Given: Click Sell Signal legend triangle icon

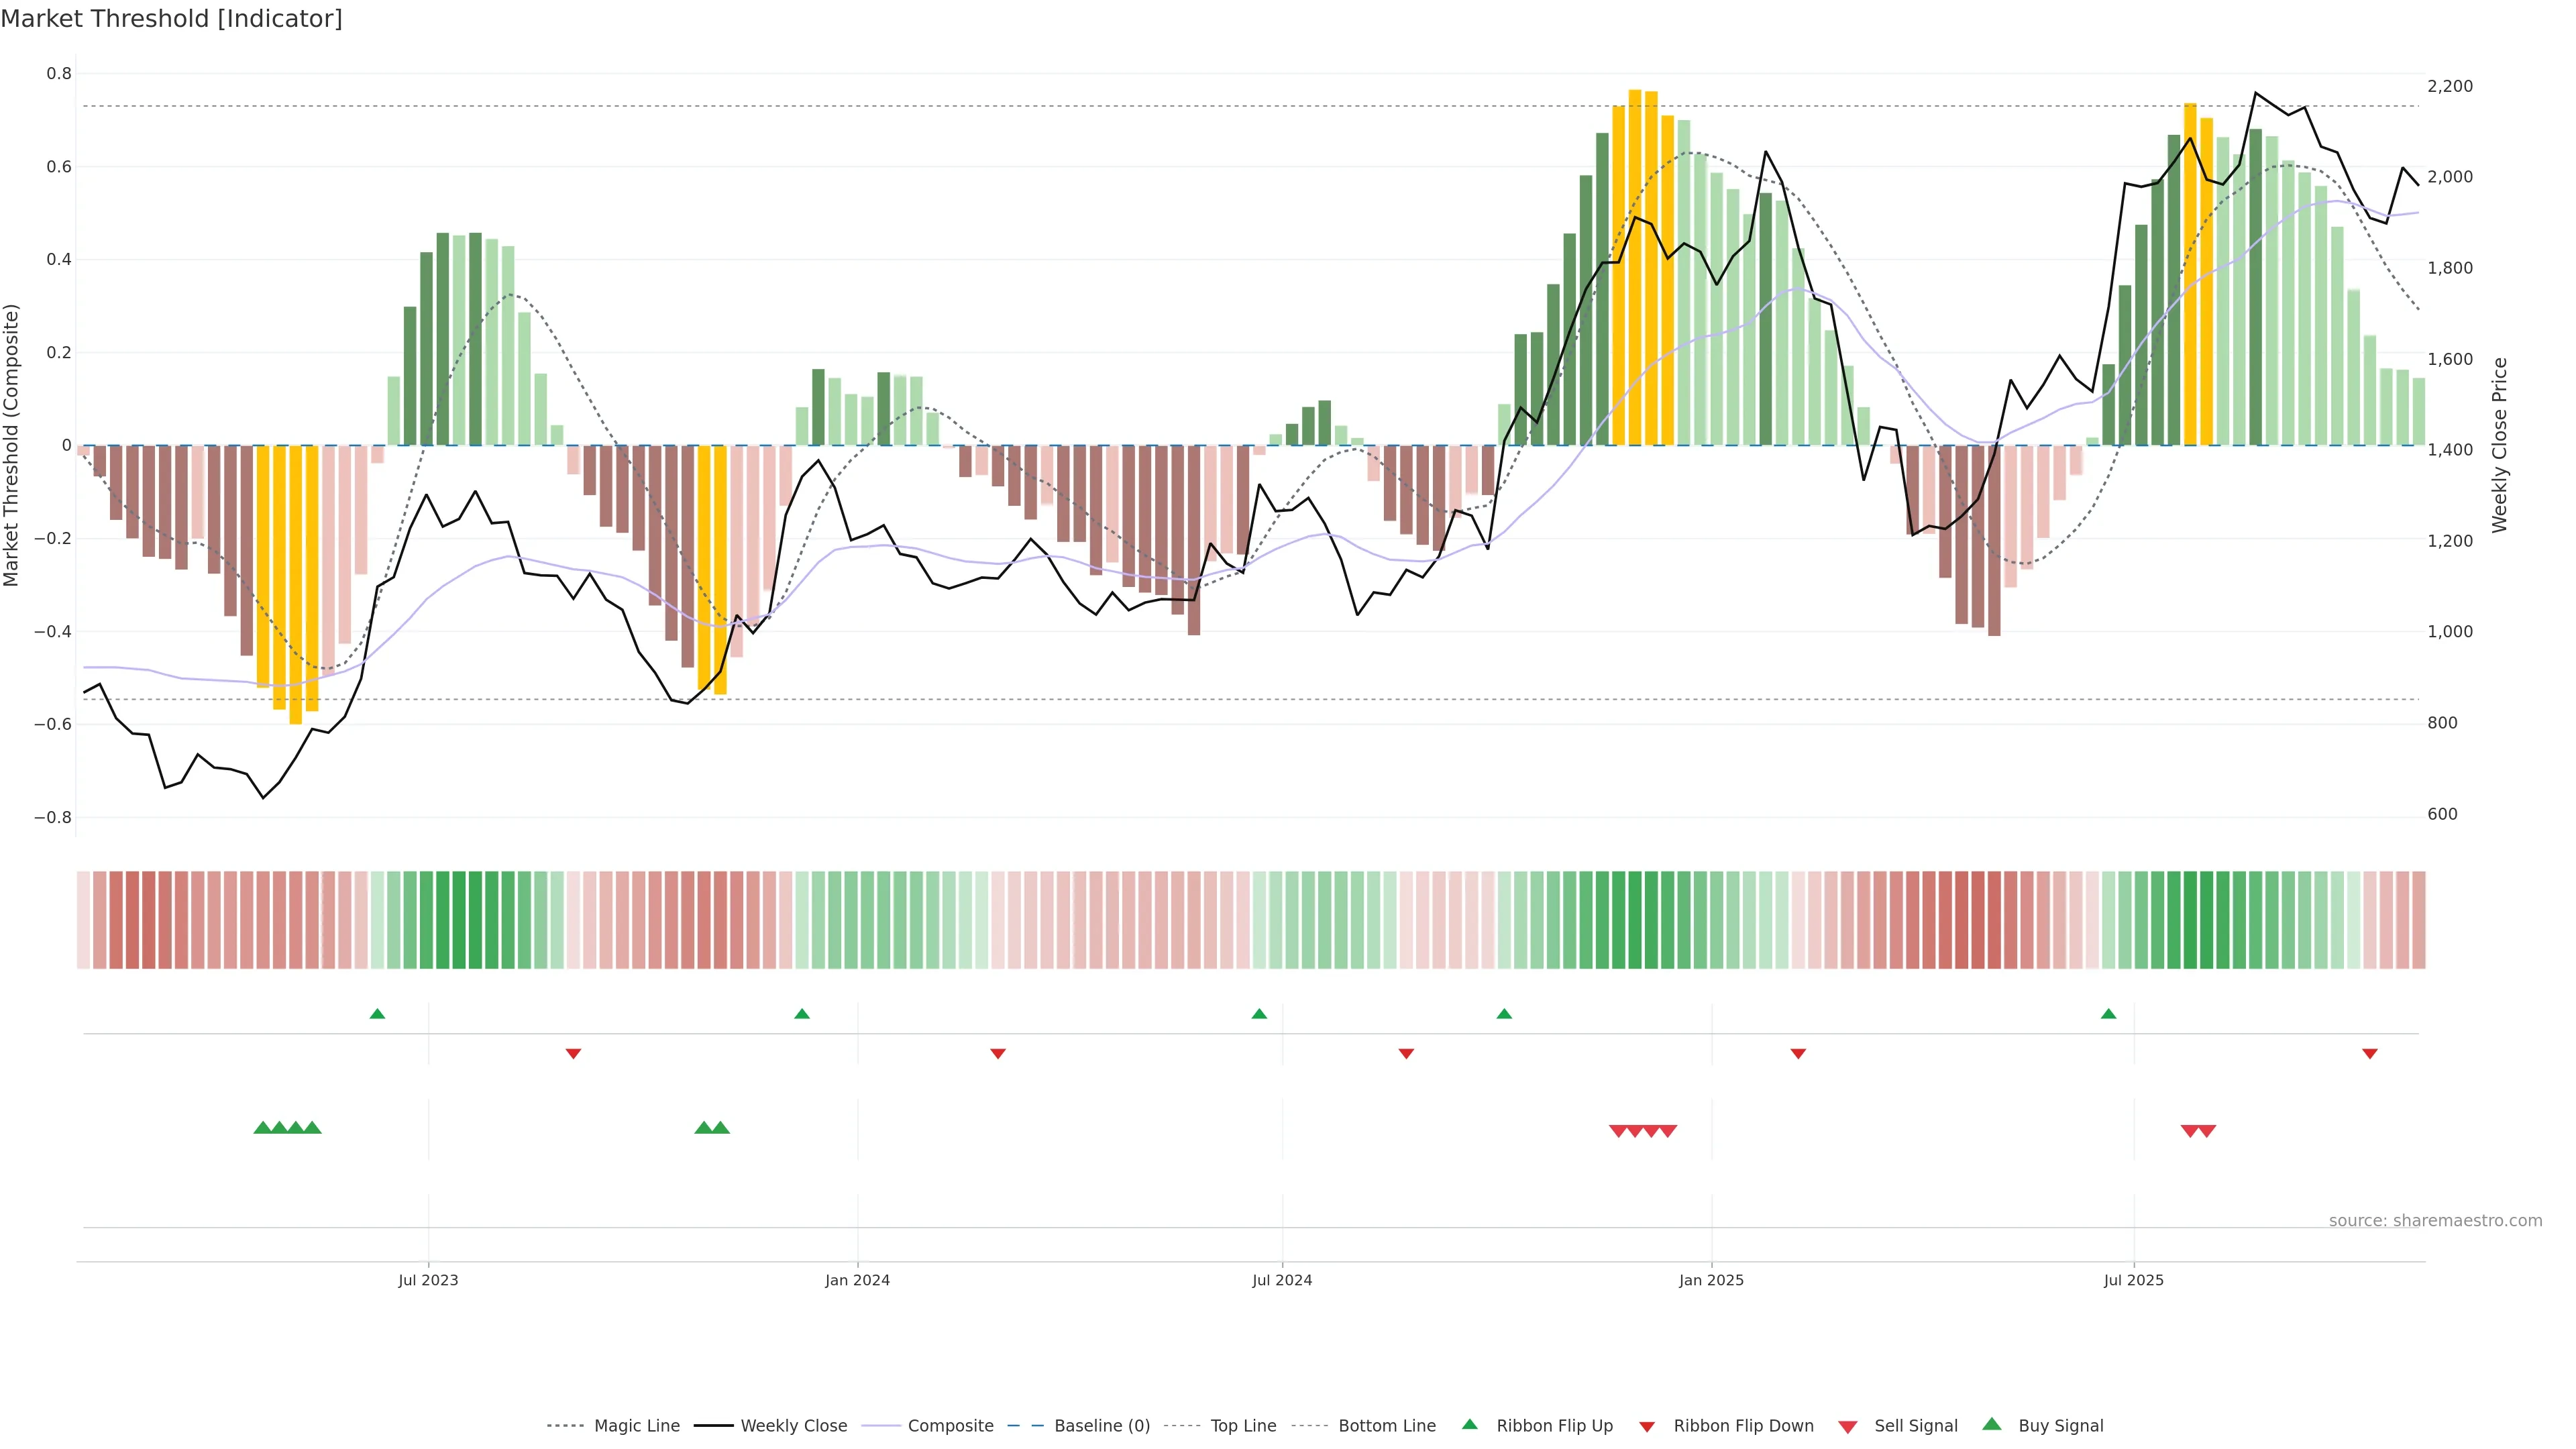Looking at the screenshot, I should click(x=1848, y=1427).
